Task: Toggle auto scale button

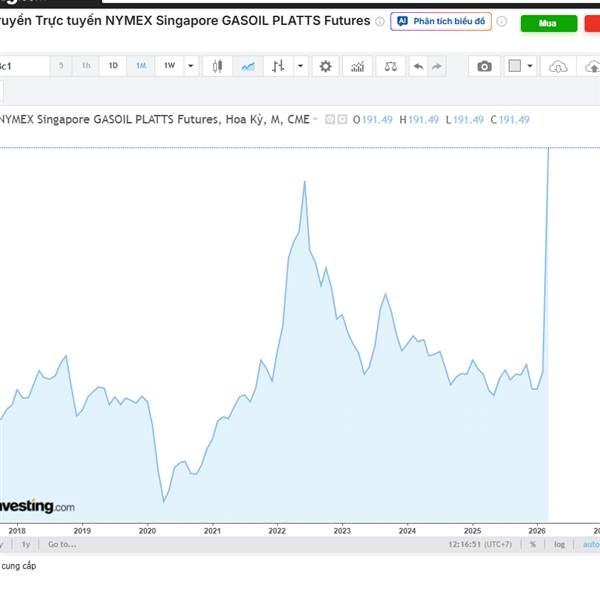Action: tap(591, 544)
